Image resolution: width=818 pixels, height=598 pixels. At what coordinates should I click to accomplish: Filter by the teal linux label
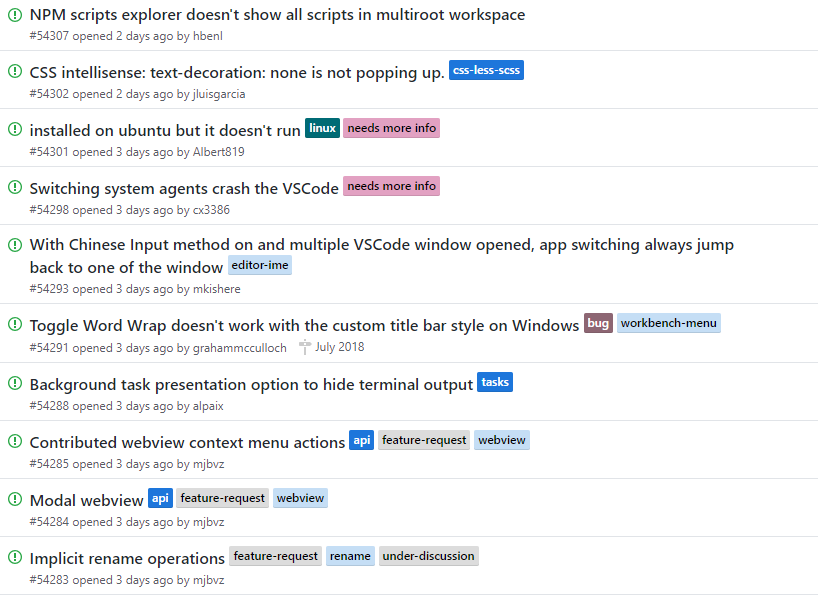click(x=322, y=128)
